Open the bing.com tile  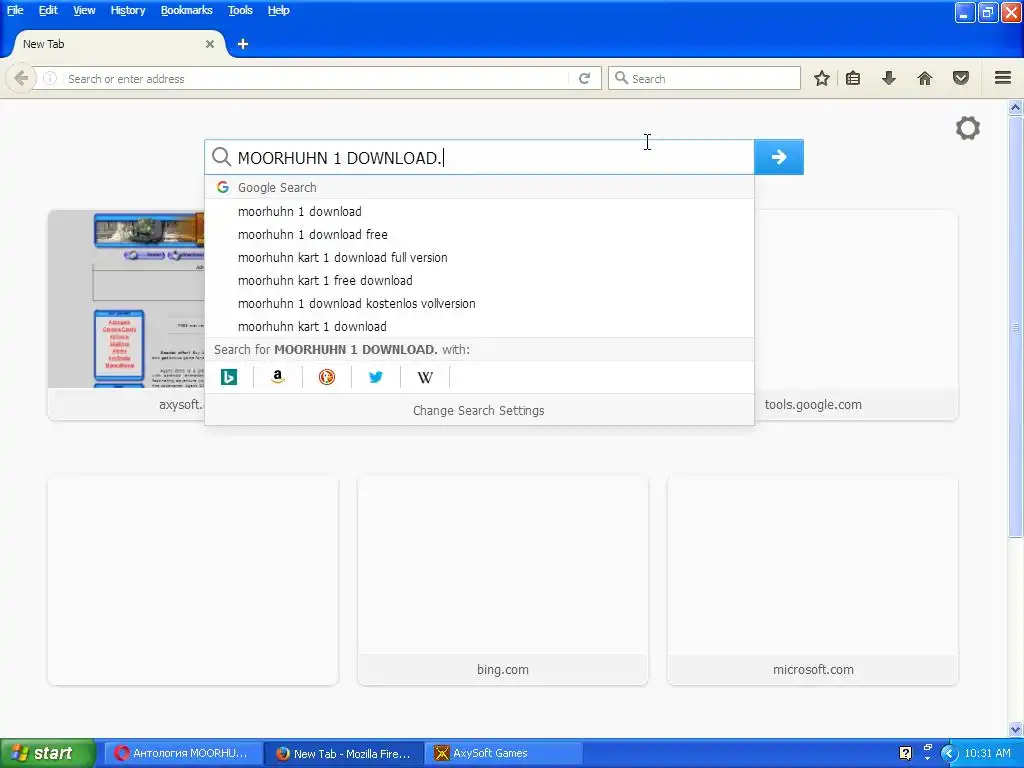pos(503,581)
